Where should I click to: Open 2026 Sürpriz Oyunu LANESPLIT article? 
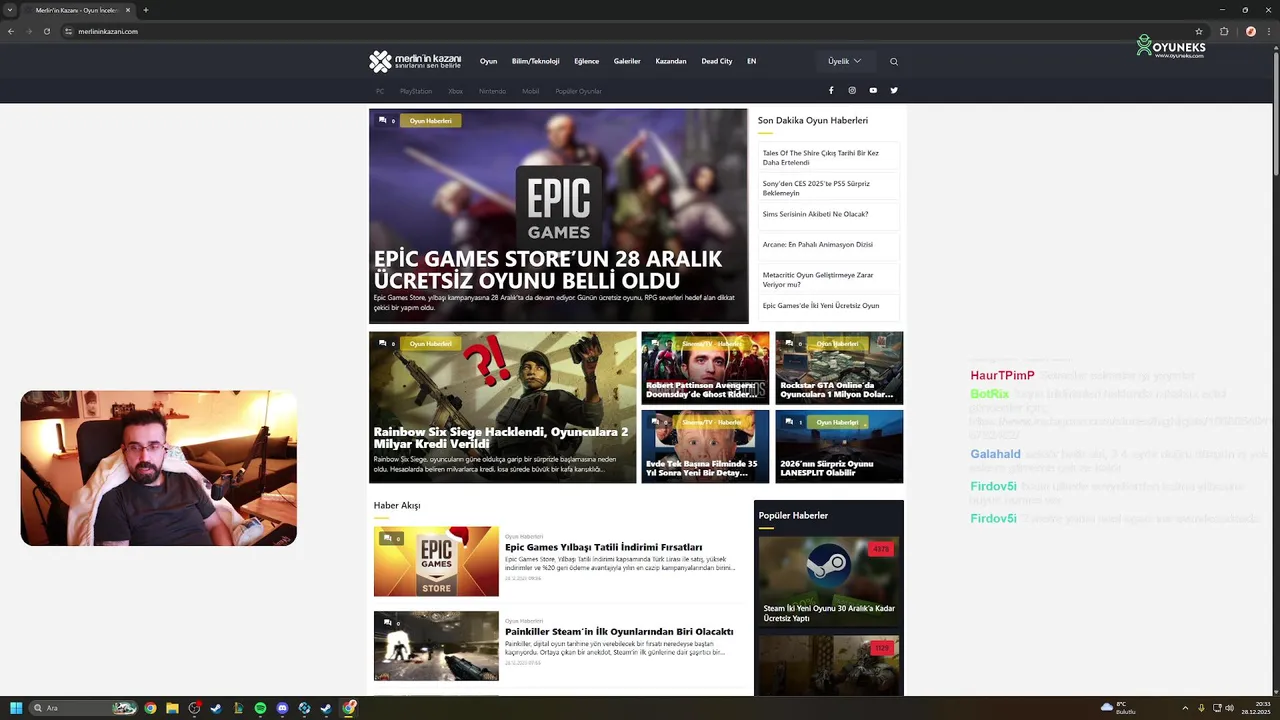pyautogui.click(x=826, y=468)
